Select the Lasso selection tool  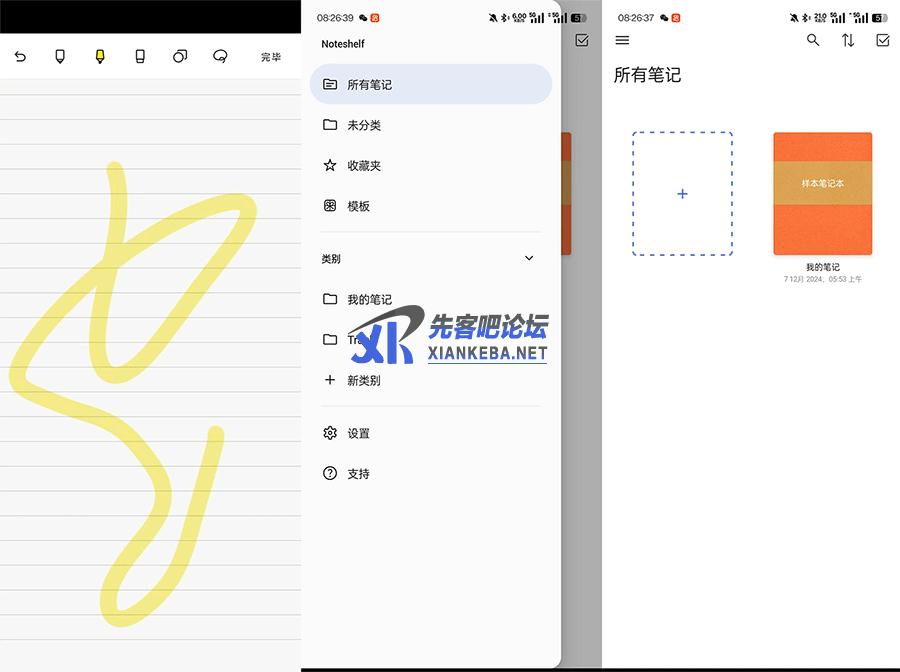[220, 57]
